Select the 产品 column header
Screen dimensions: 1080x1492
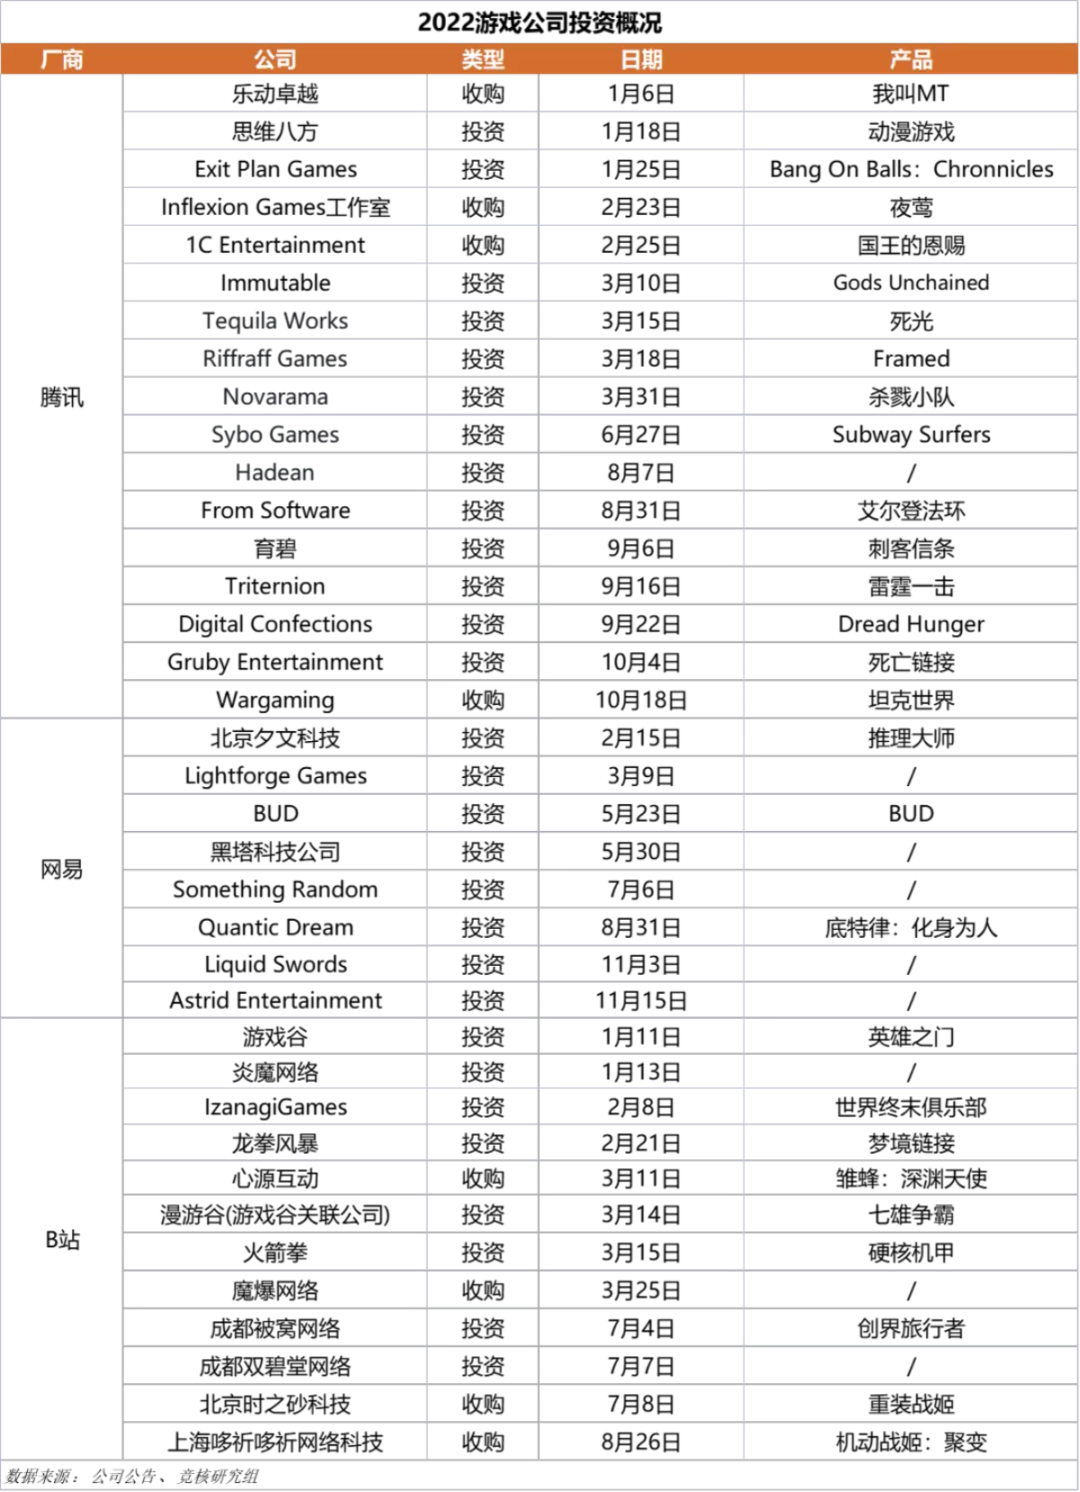point(911,59)
